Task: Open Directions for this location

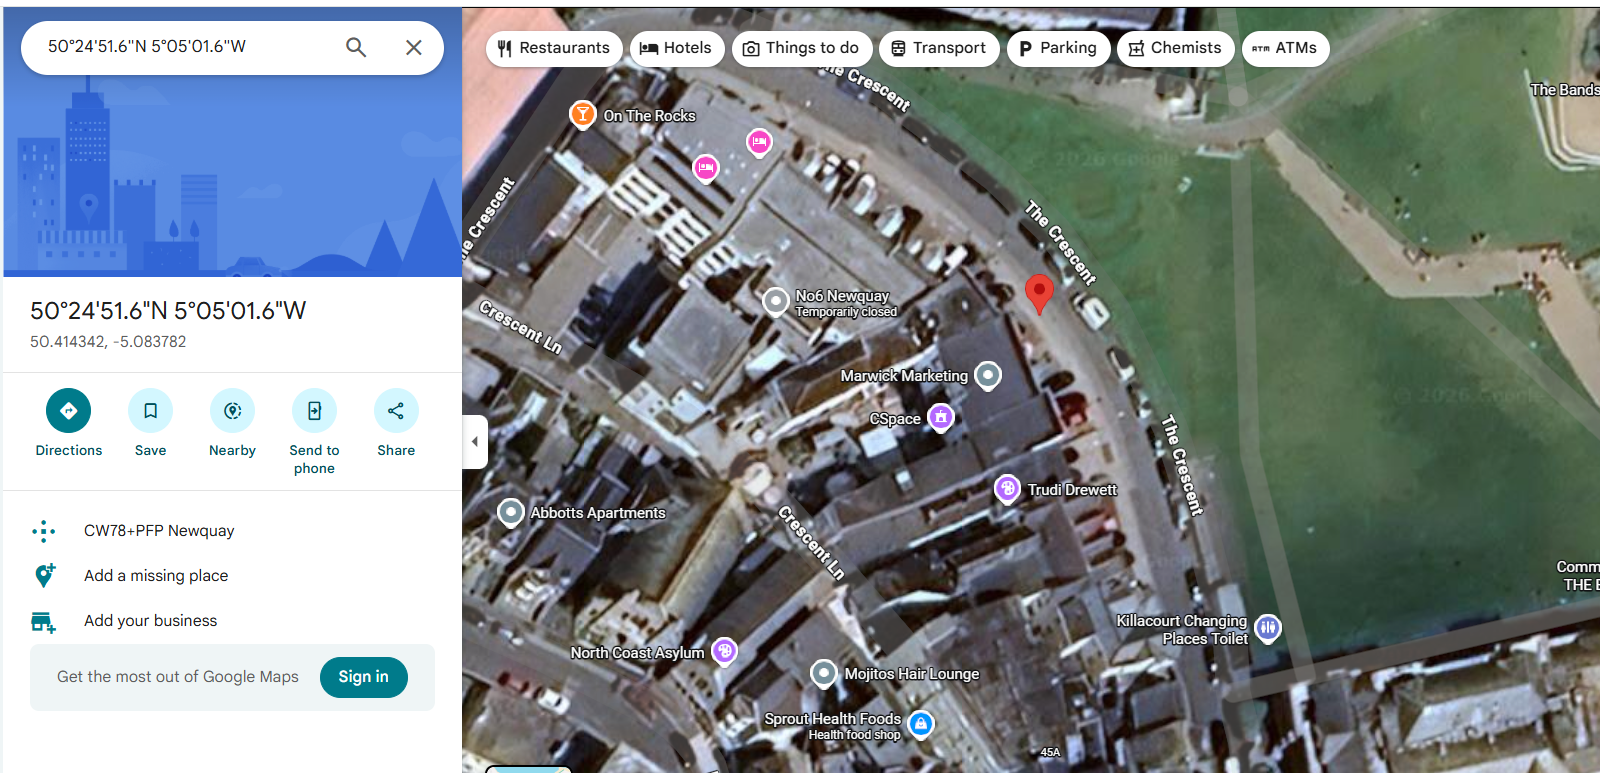Action: click(68, 411)
